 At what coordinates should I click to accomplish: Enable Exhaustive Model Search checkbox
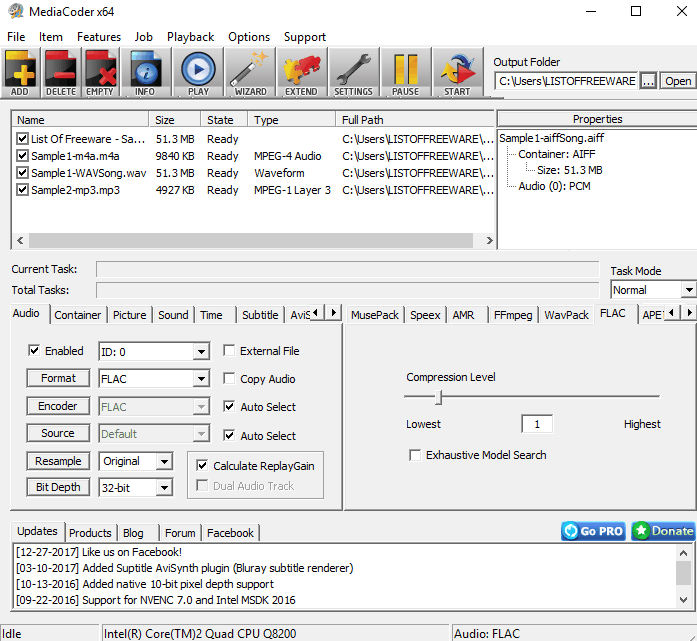point(415,455)
